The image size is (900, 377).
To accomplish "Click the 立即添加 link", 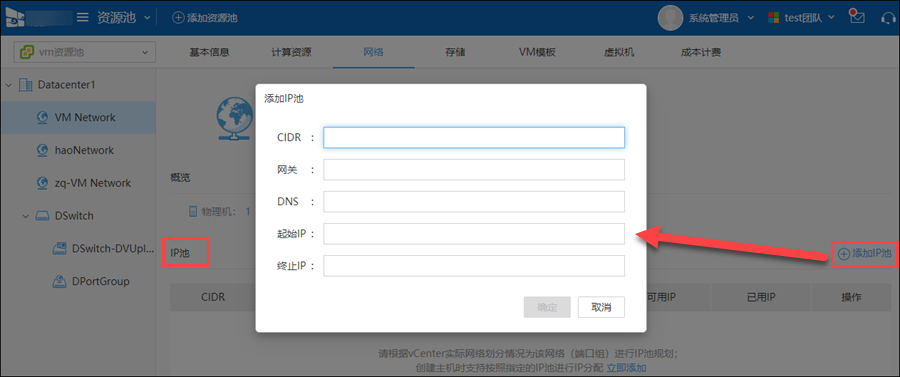I will point(627,367).
